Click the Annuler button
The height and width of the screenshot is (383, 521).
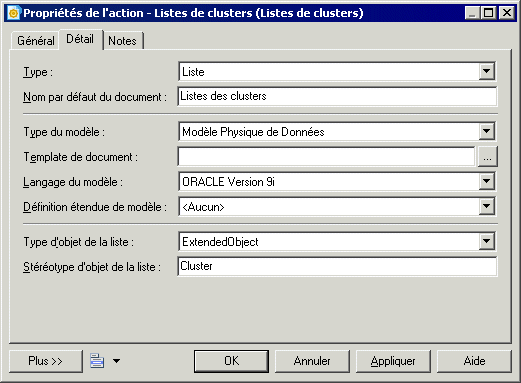[312, 361]
